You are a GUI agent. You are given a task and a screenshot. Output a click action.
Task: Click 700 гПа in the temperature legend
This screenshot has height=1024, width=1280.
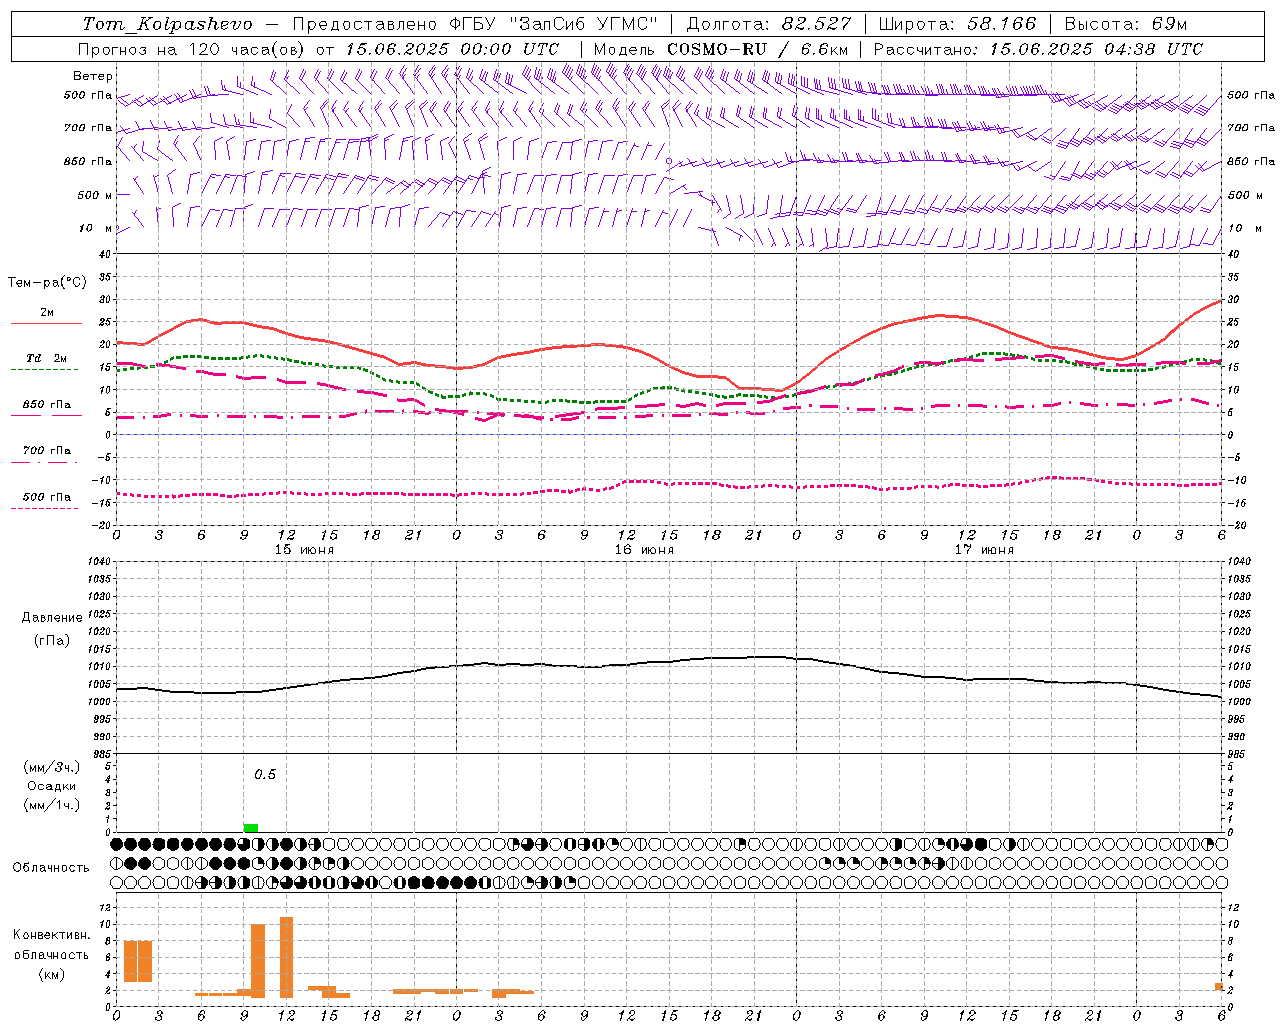[47, 450]
